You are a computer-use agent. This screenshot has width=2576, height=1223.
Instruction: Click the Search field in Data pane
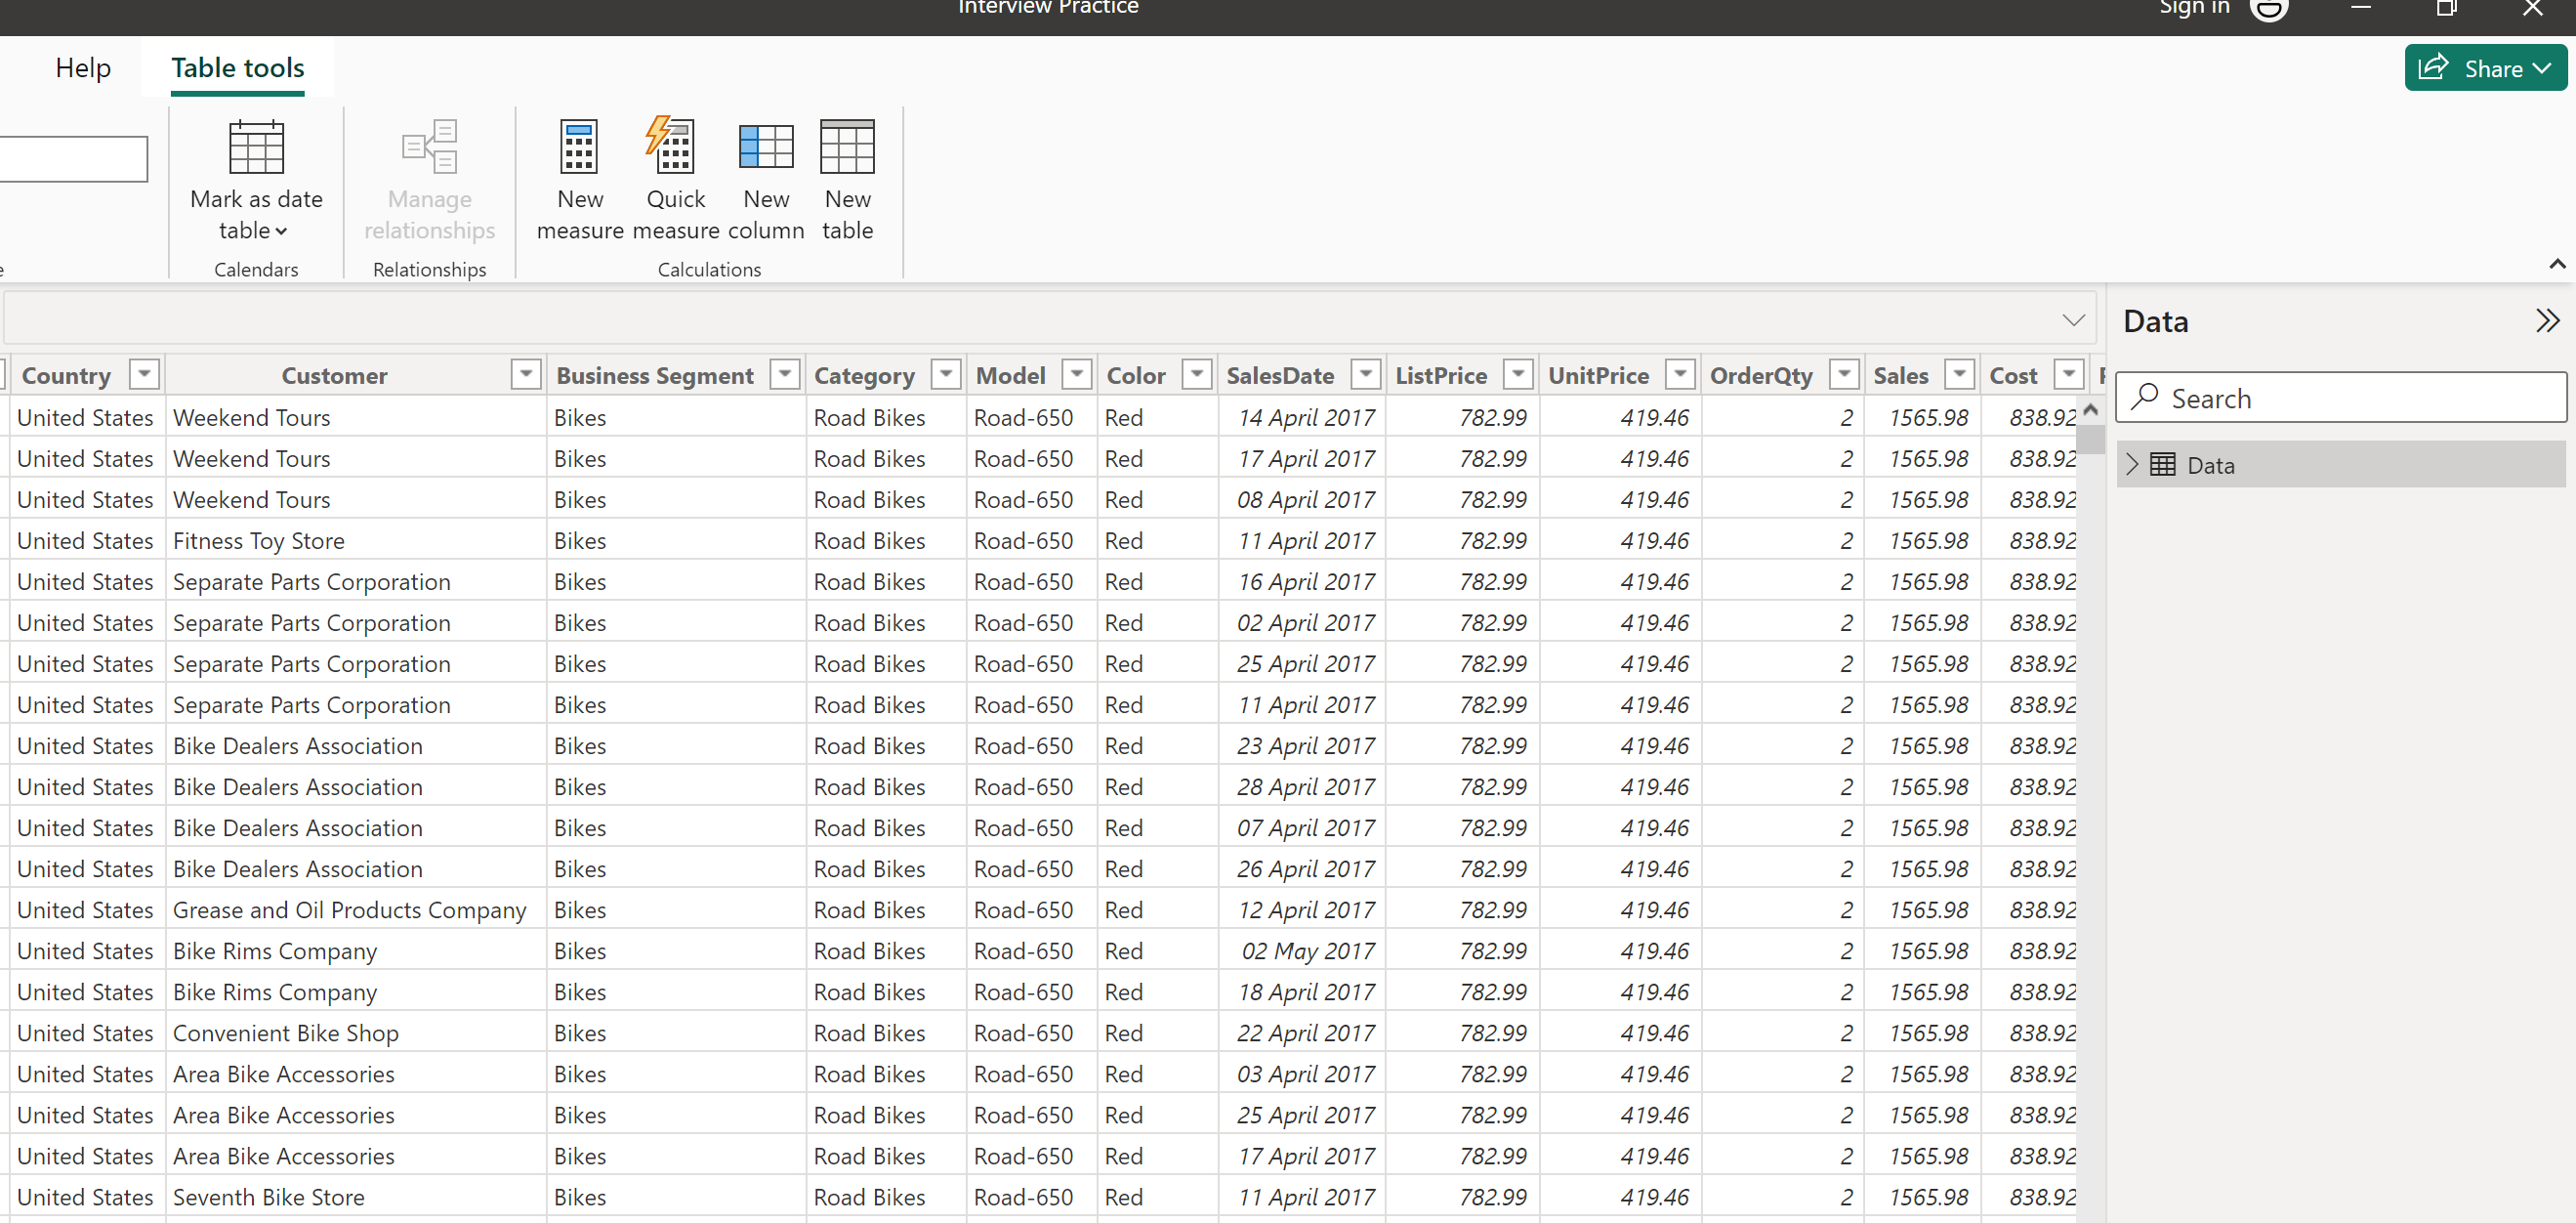pos(2340,398)
